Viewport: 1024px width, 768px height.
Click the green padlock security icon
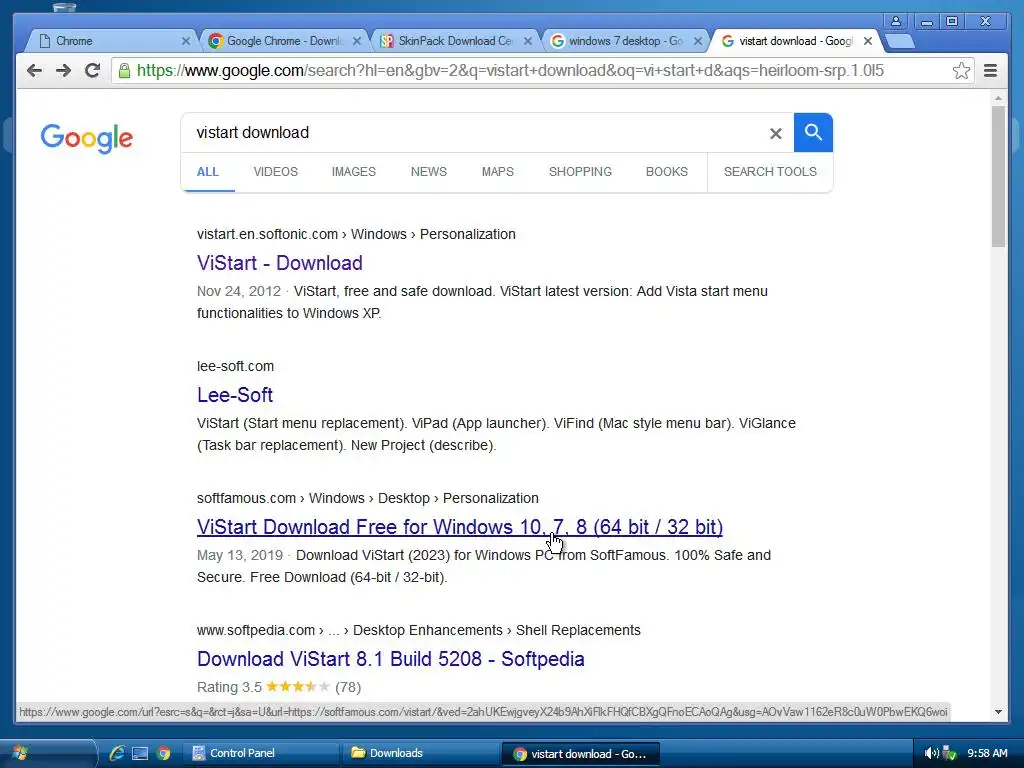(124, 71)
